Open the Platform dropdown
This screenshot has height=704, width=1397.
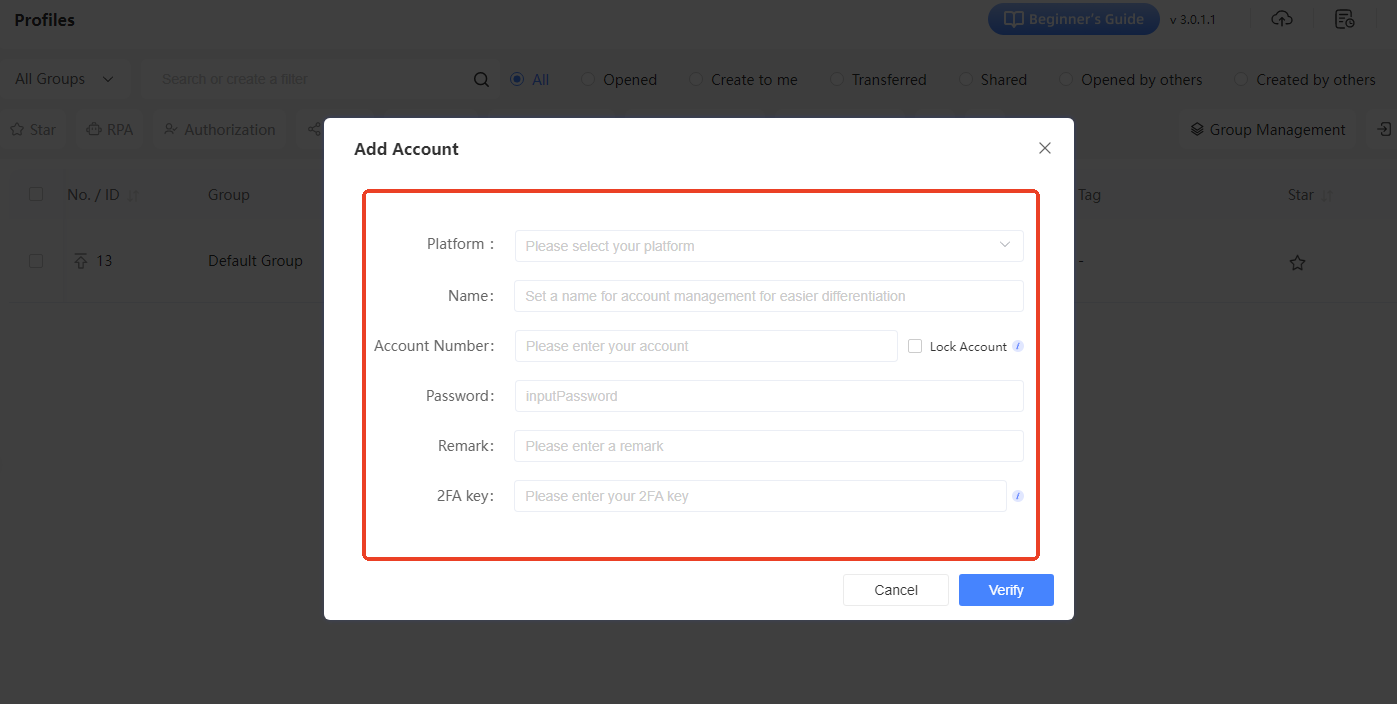(x=768, y=246)
